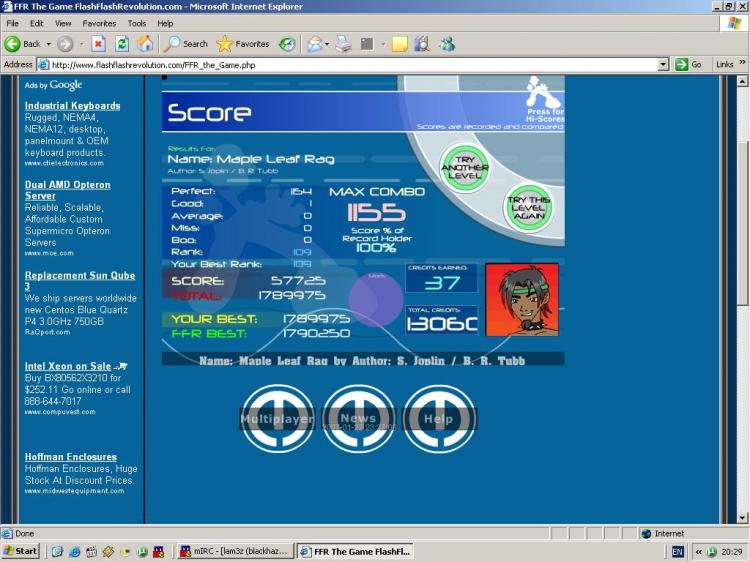Click the Multiplayer round button
750x562 pixels.
click(277, 418)
